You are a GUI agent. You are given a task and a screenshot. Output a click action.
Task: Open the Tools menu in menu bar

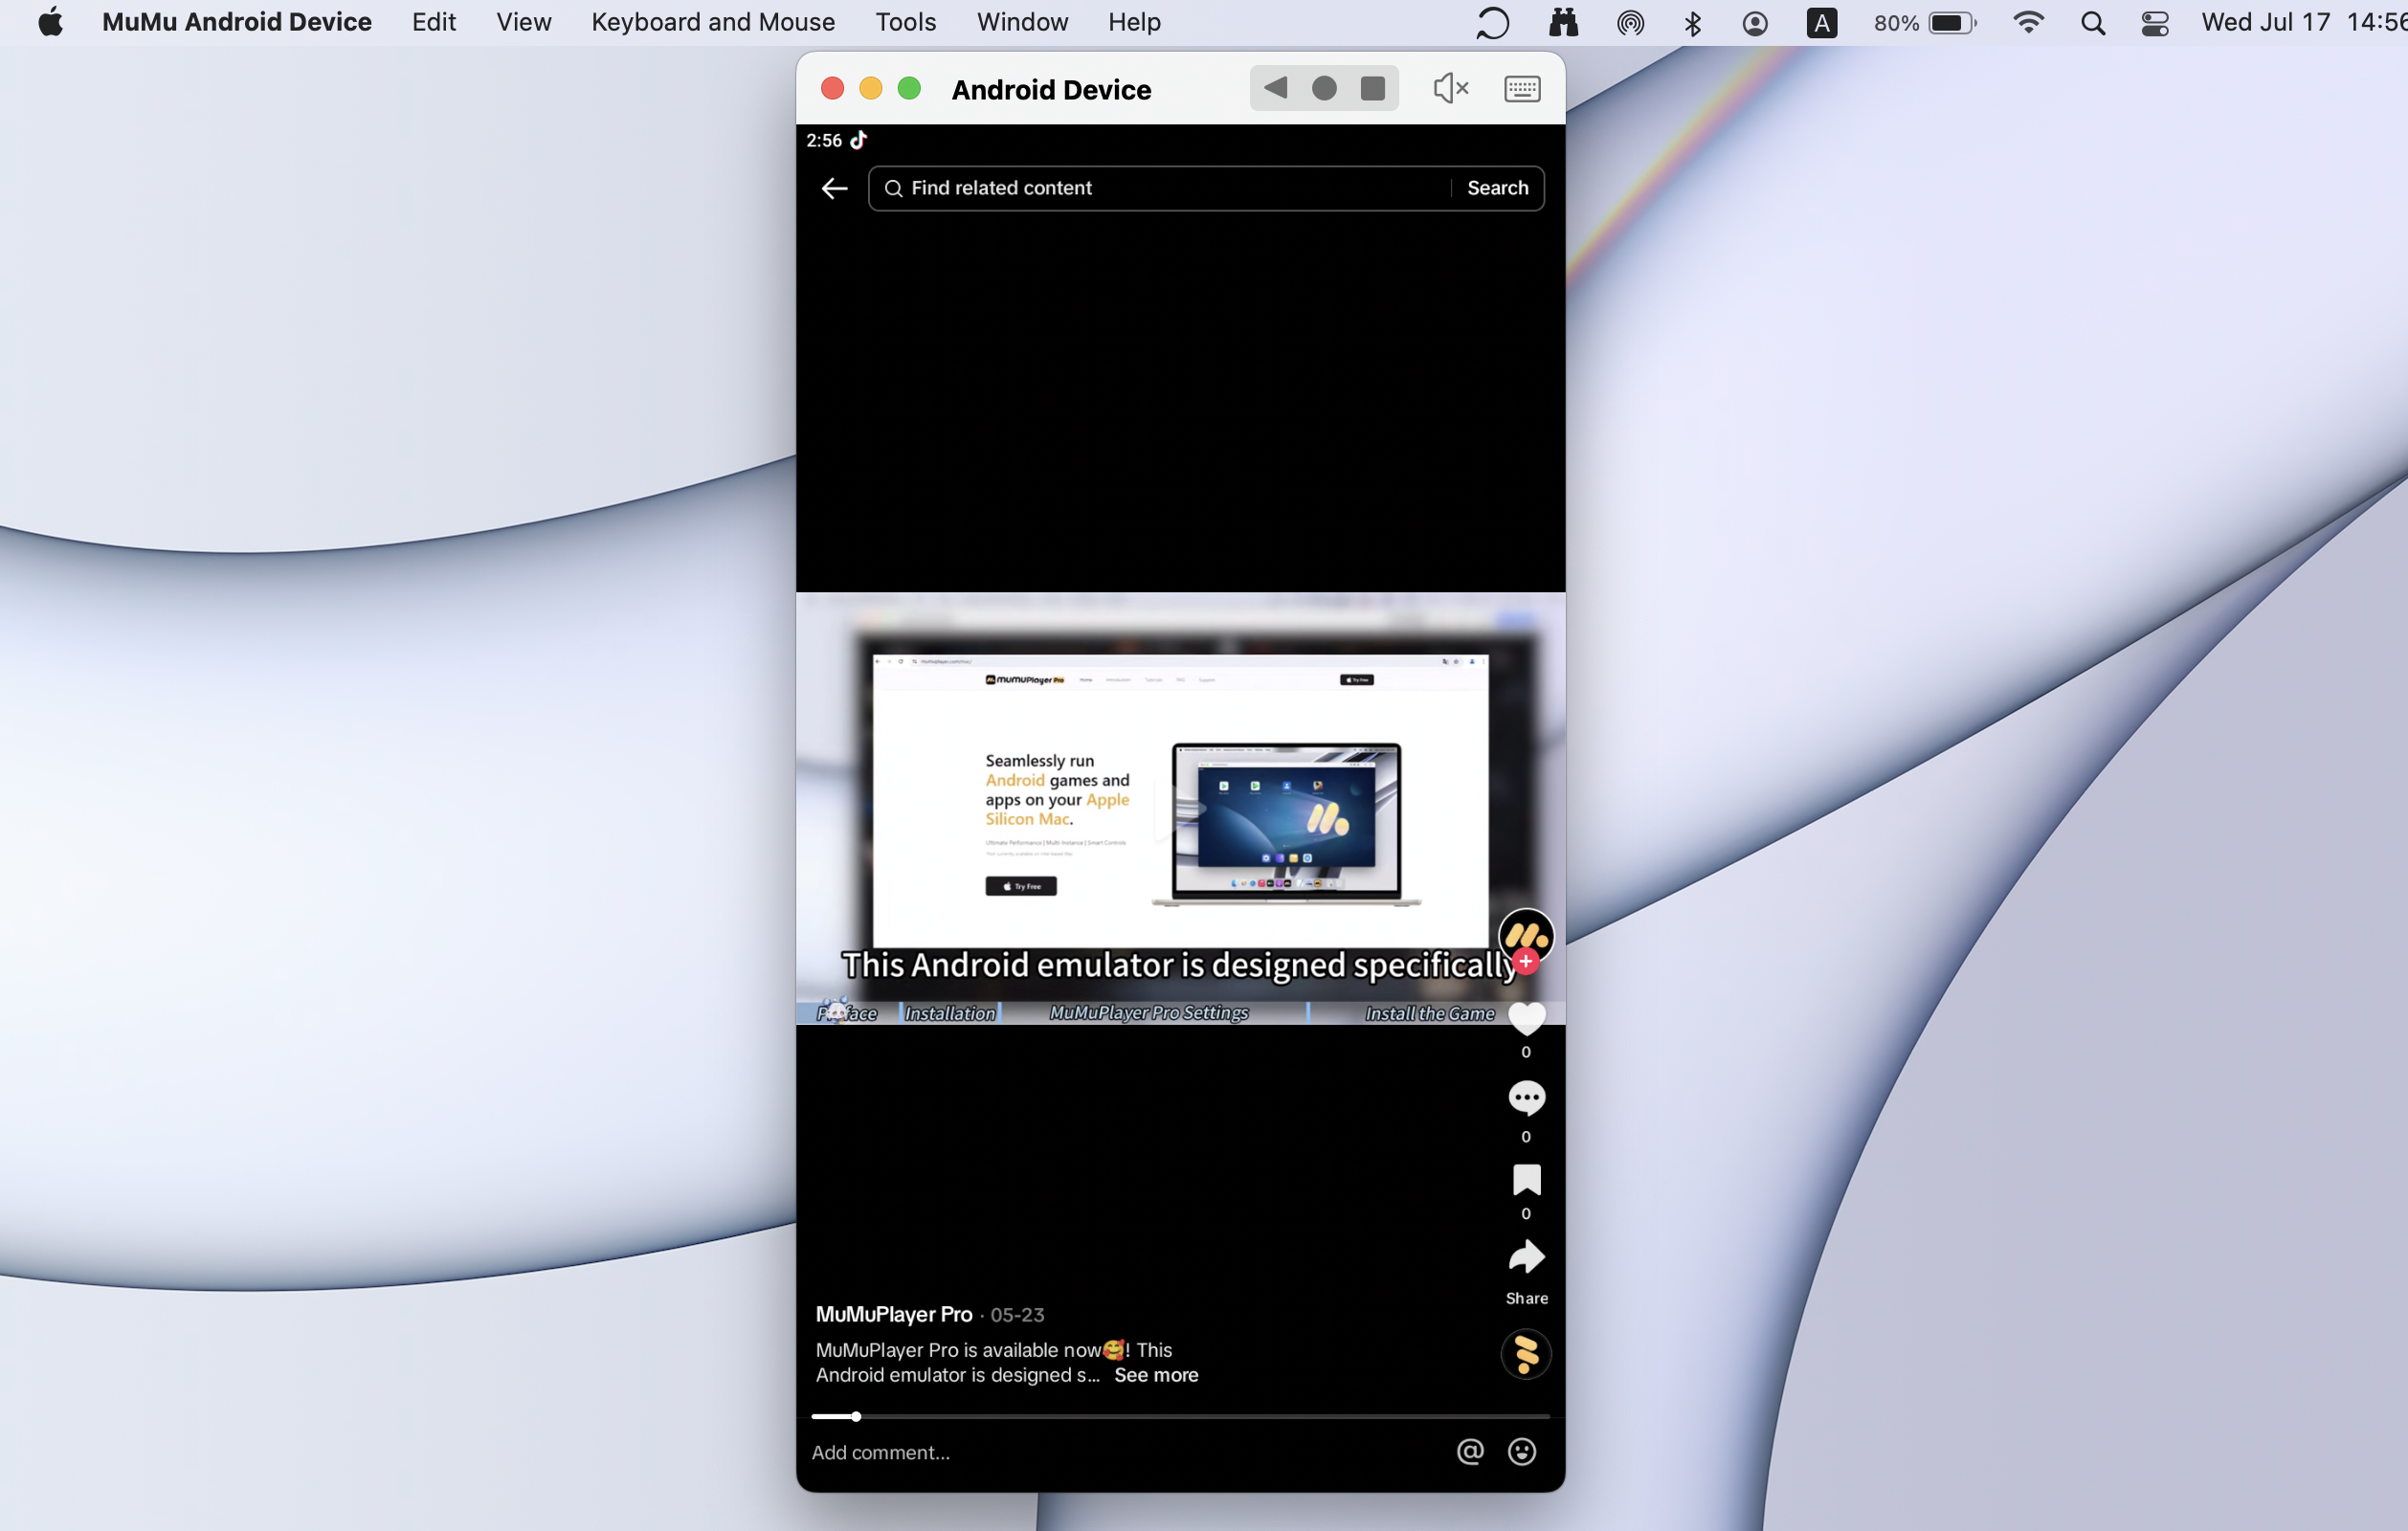pos(905,21)
